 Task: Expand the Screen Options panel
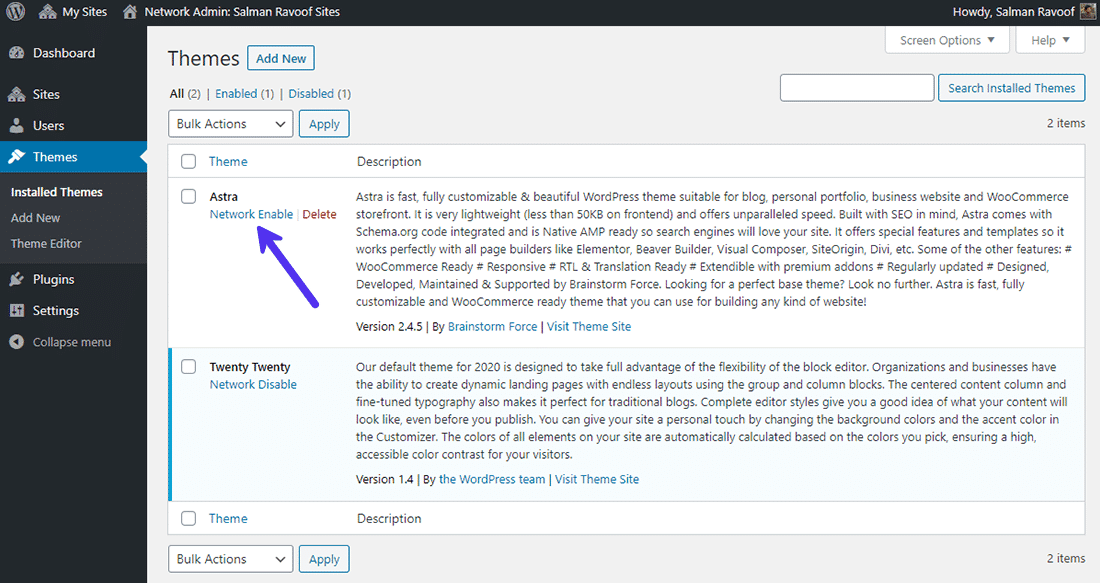[946, 39]
